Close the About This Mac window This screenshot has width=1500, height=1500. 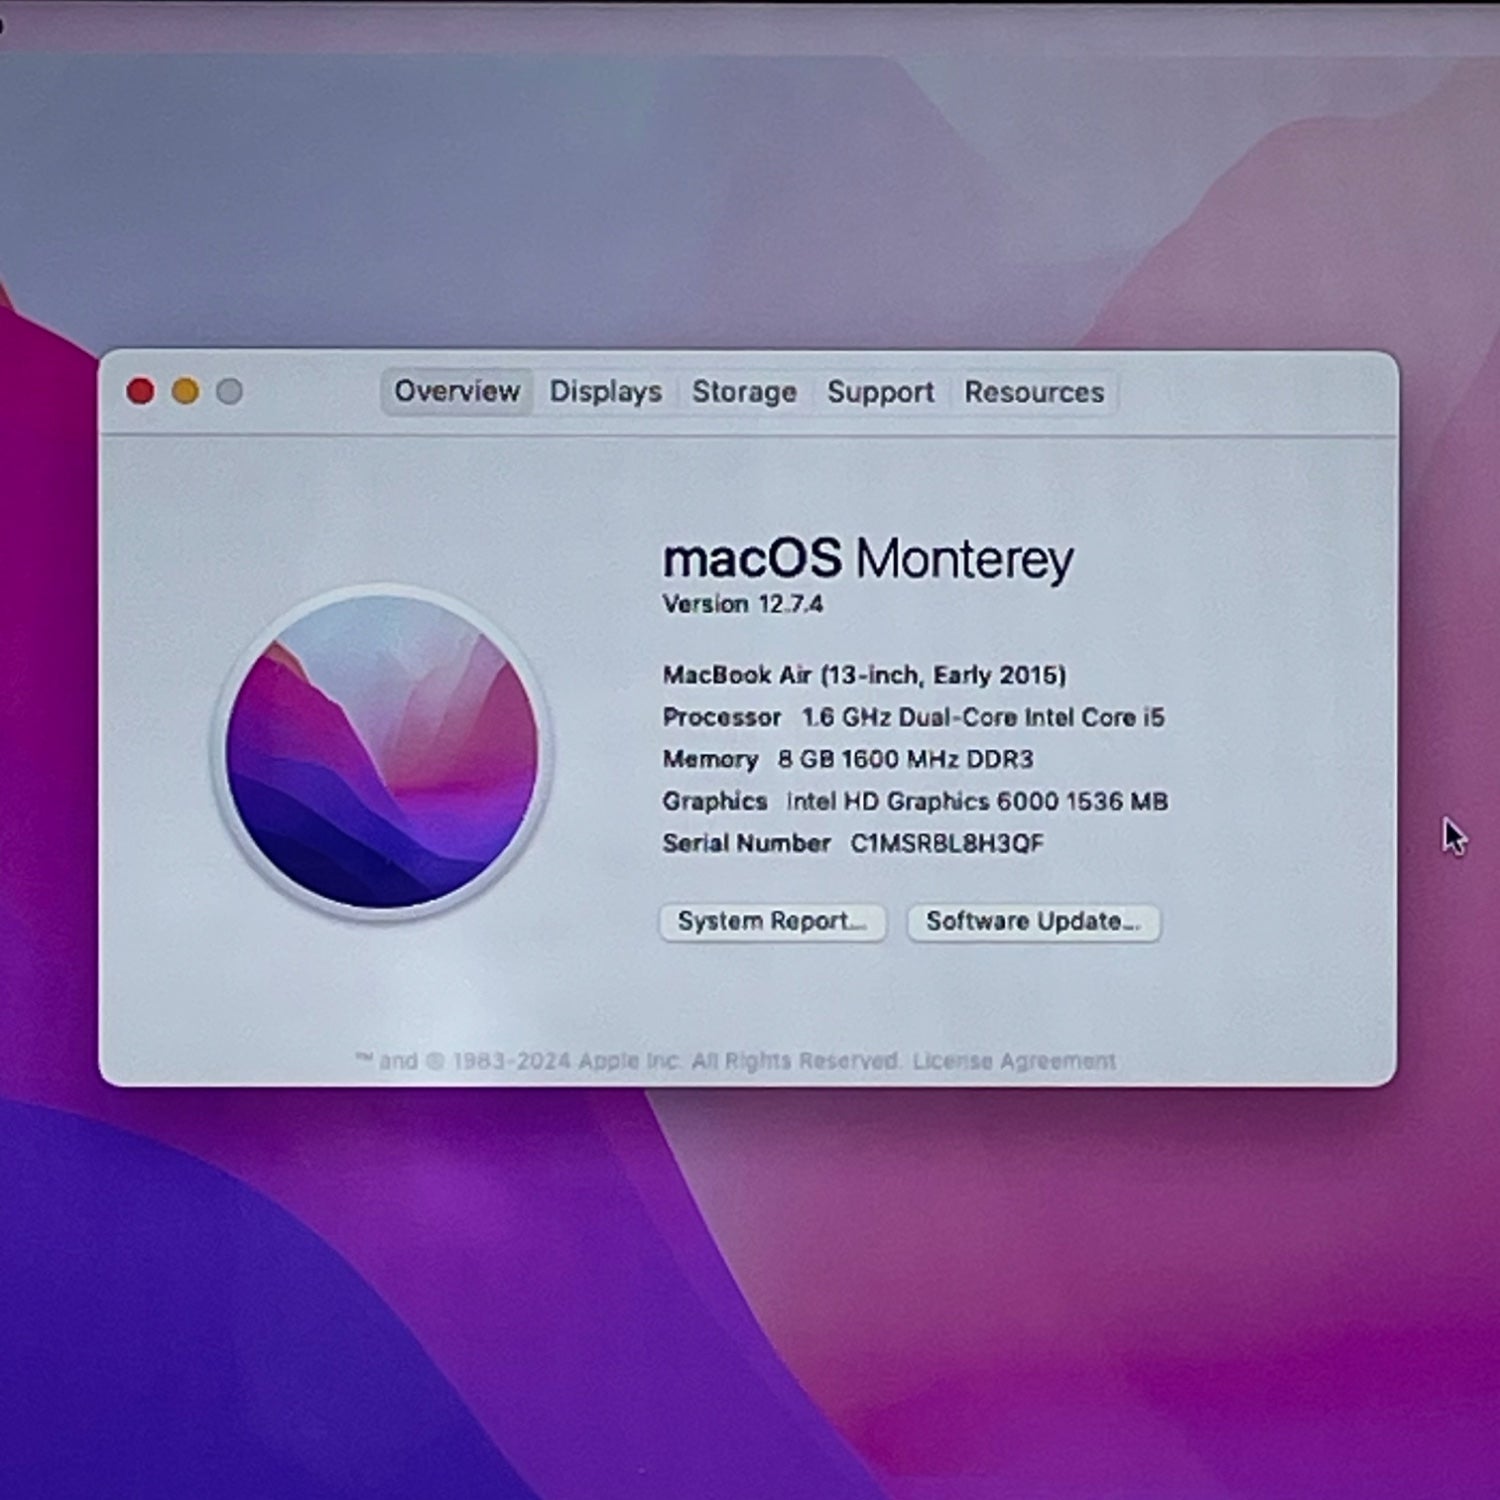pyautogui.click(x=141, y=392)
